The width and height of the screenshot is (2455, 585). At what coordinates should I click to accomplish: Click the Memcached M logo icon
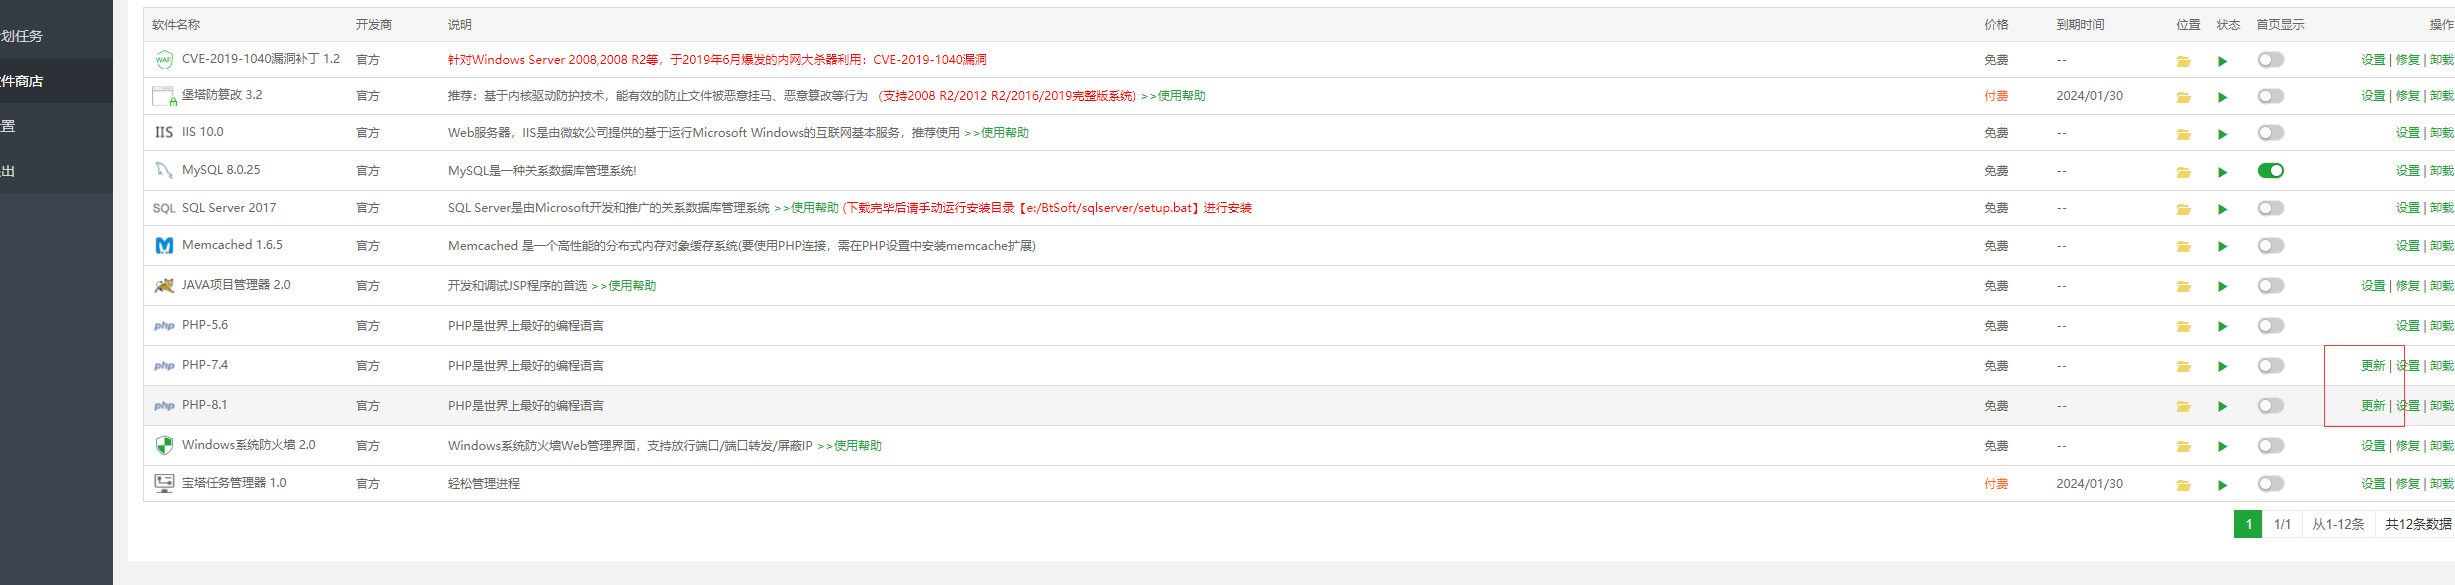click(x=164, y=245)
